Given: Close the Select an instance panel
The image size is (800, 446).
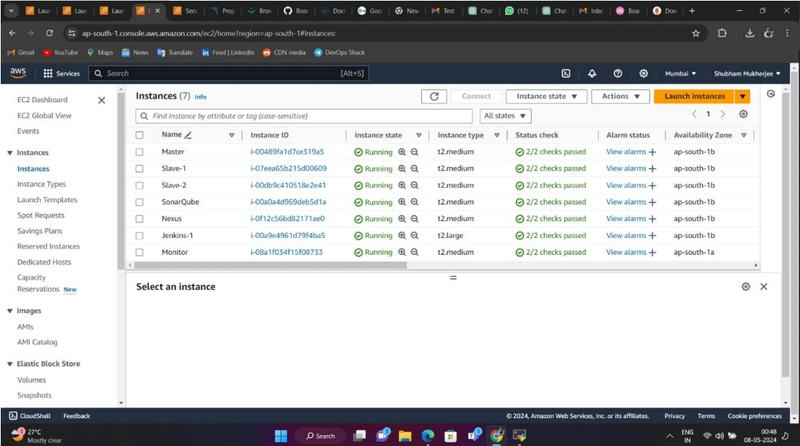Looking at the screenshot, I should tap(764, 287).
